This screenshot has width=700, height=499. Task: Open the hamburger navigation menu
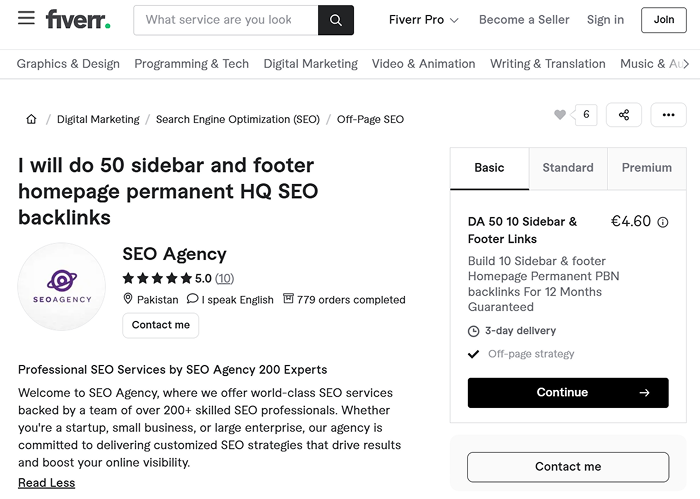click(26, 19)
